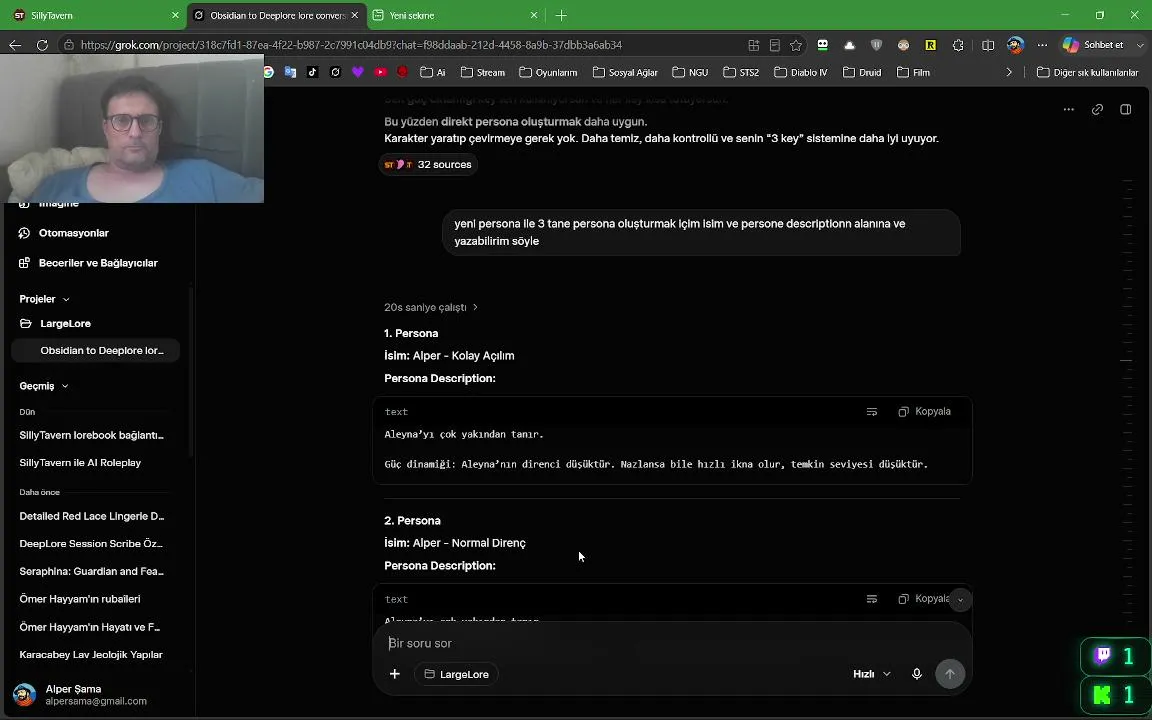The width and height of the screenshot is (1152, 720).
Task: Click the scroll-to-bottom chevron button
Action: (960, 600)
